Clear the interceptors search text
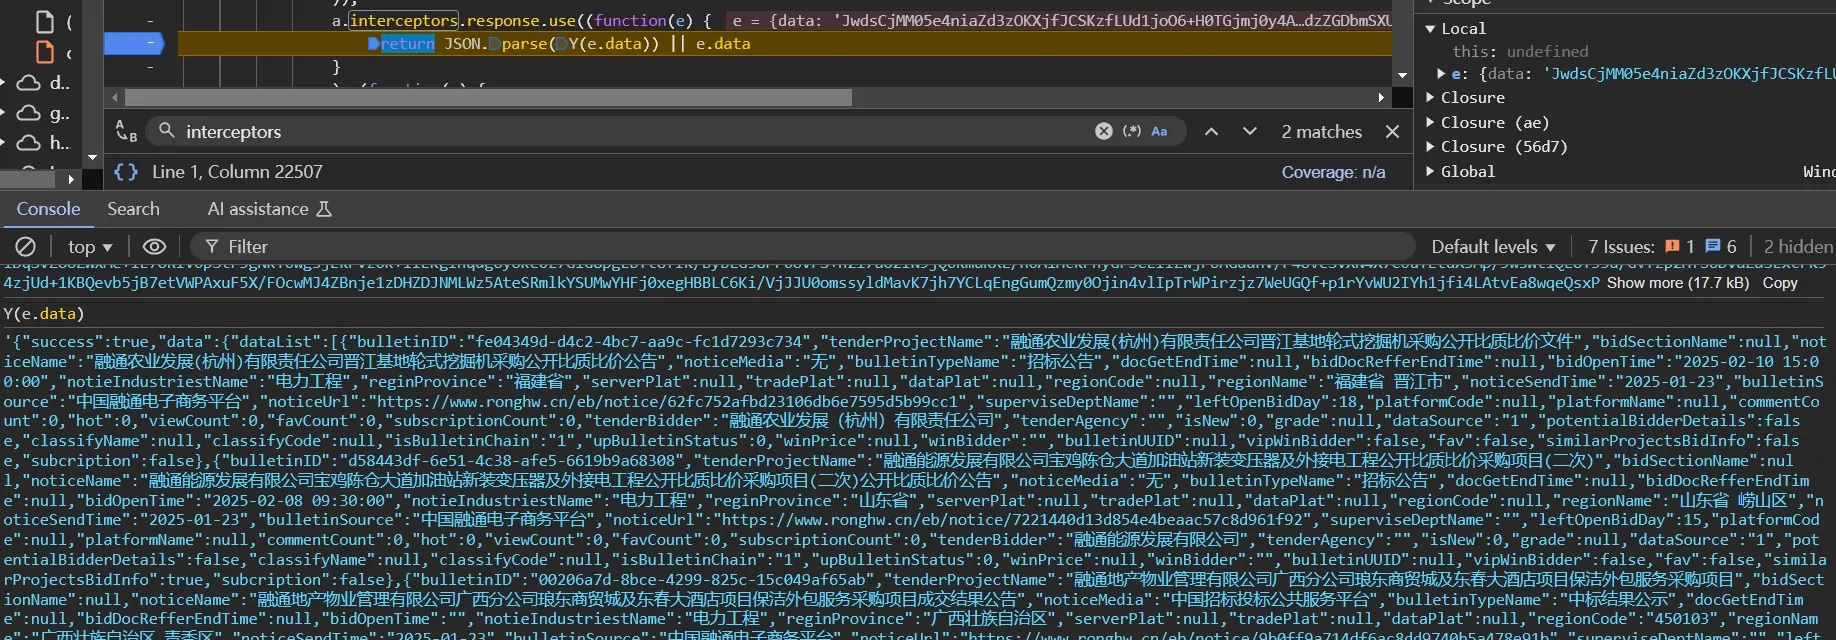 click(1103, 131)
